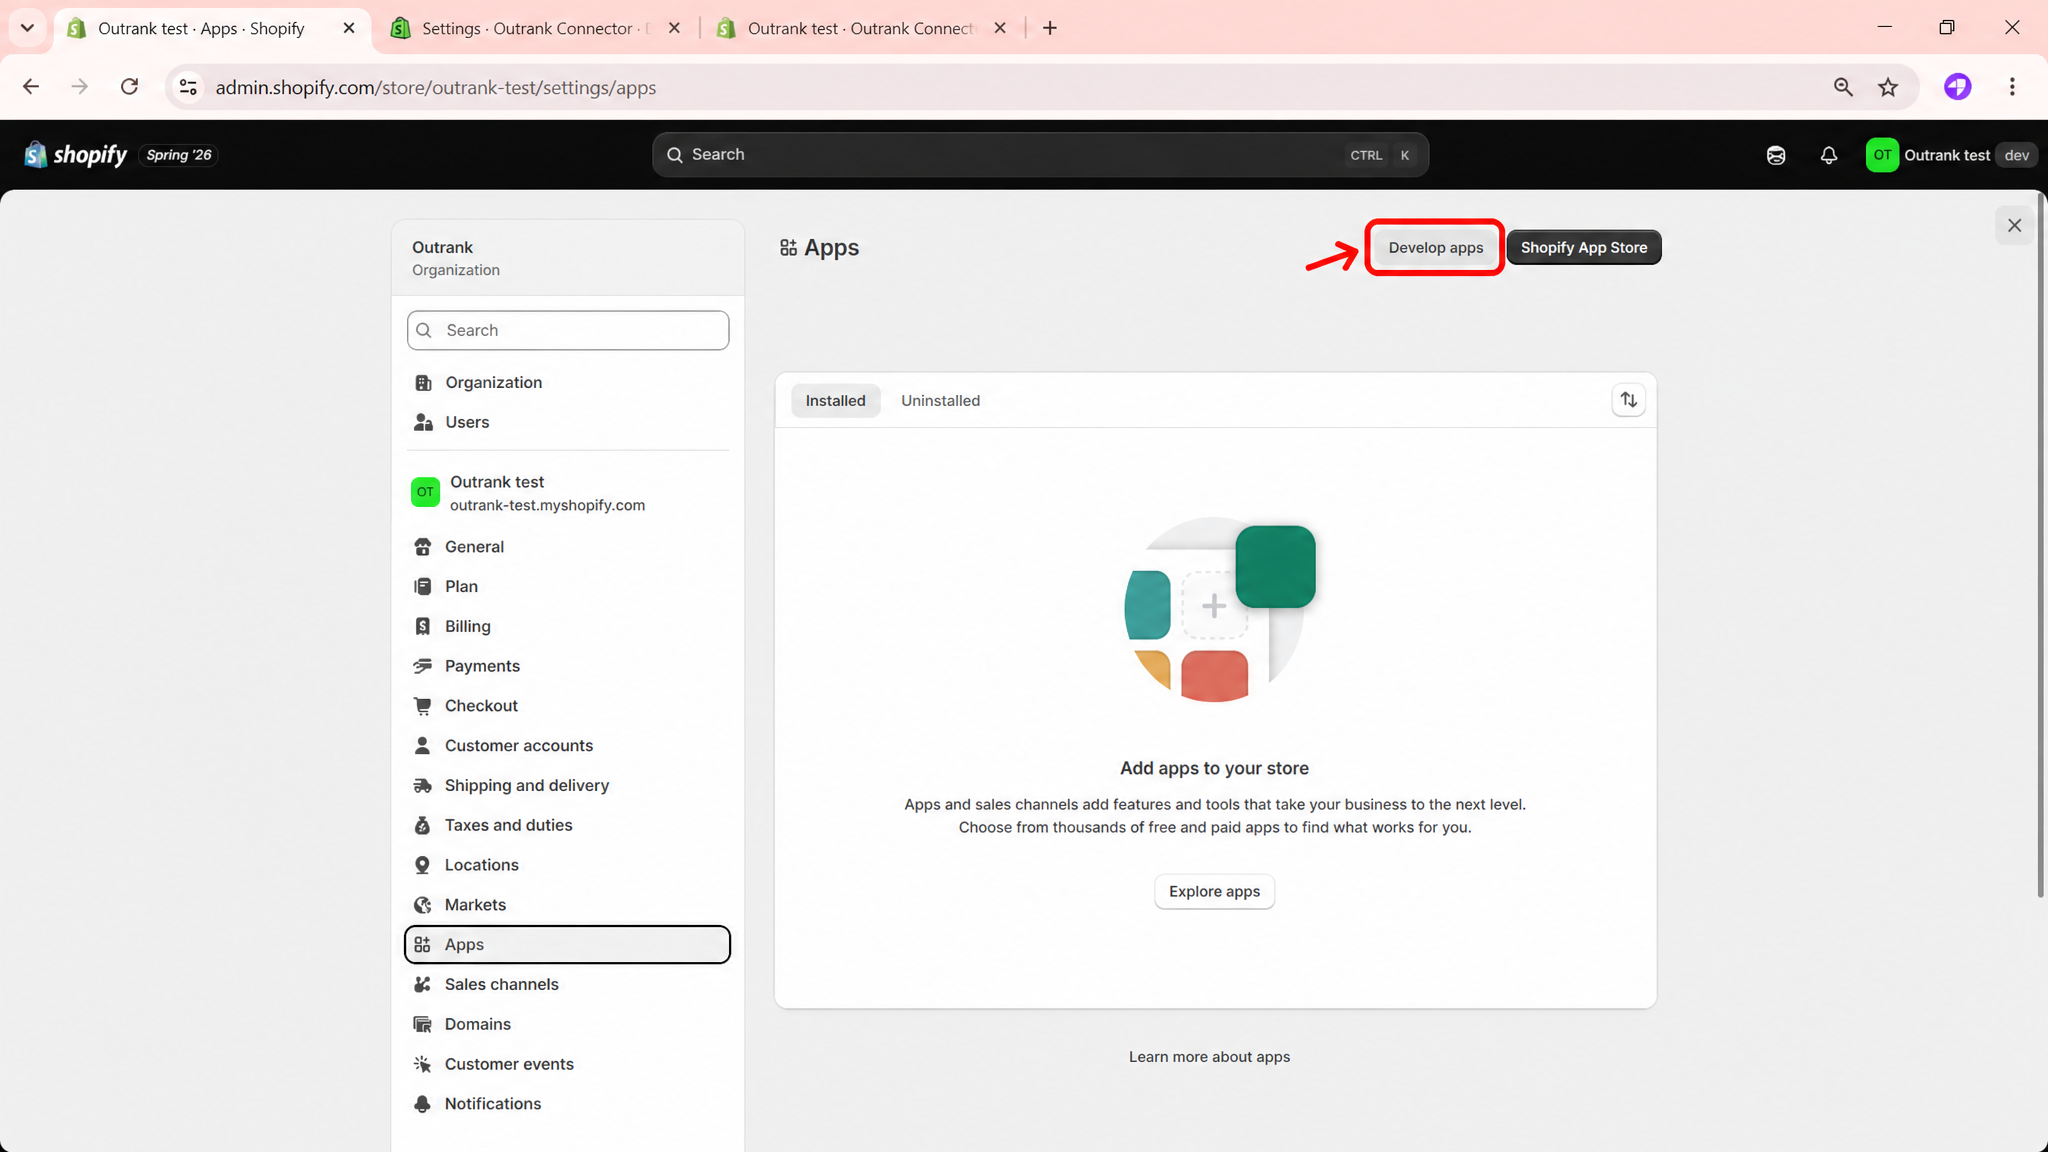This screenshot has height=1152, width=2048.
Task: Switch to Settings · Outrank Connector browser tab
Action: click(535, 28)
